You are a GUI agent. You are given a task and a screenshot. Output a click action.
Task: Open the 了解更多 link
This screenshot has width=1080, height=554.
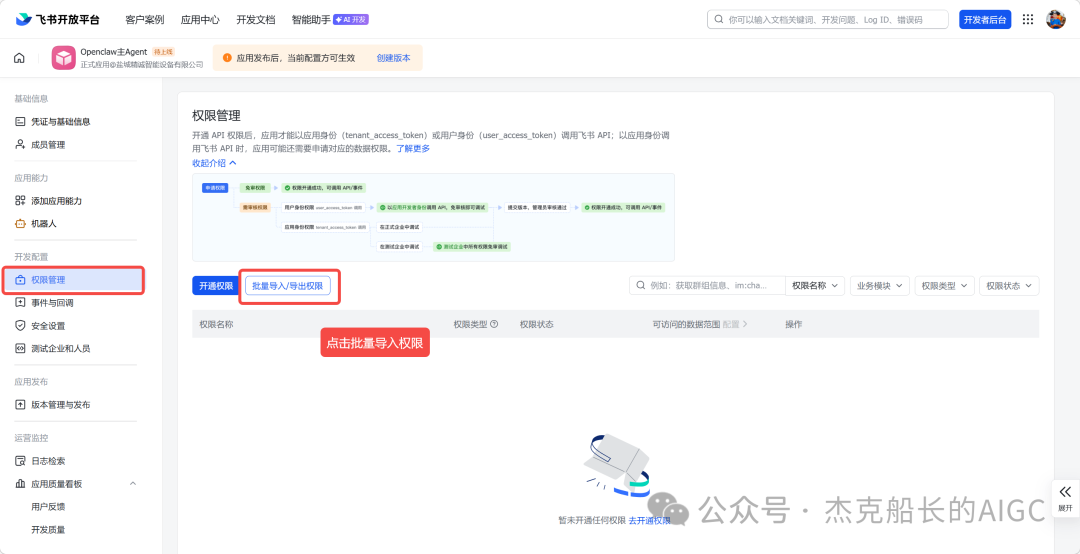click(x=413, y=148)
